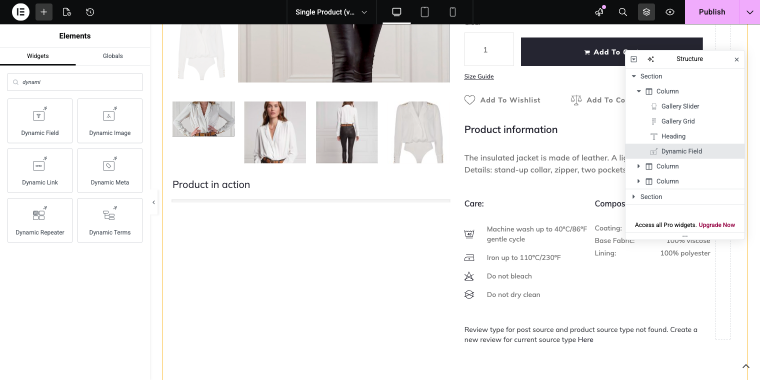The image size is (760, 380).
Task: Collapse the first Section in Structure
Action: pos(633,76)
